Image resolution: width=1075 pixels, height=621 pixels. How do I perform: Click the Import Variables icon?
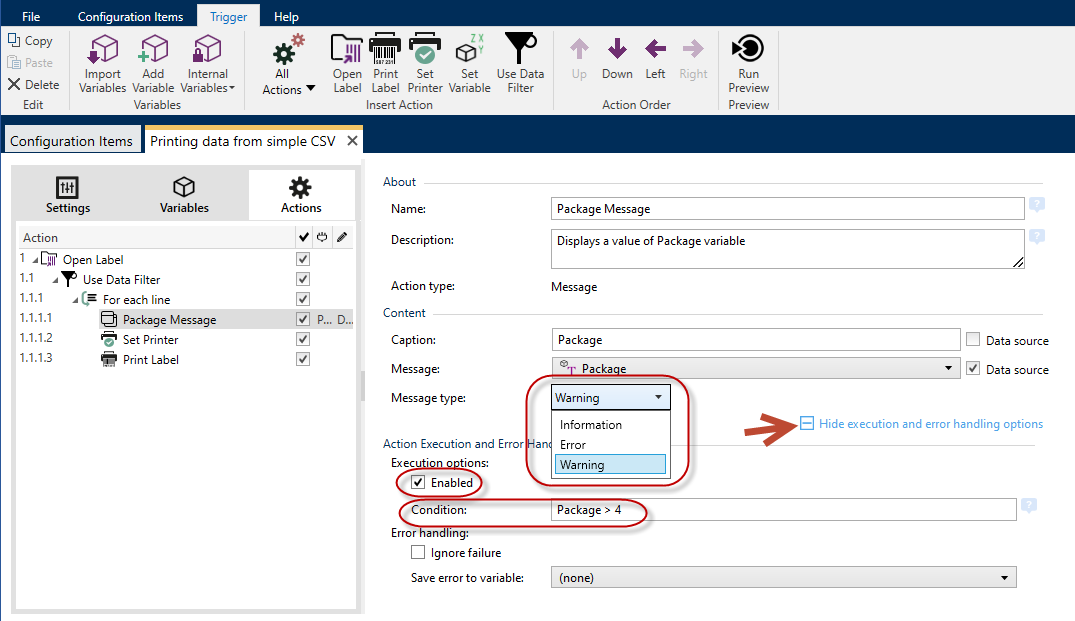103,50
